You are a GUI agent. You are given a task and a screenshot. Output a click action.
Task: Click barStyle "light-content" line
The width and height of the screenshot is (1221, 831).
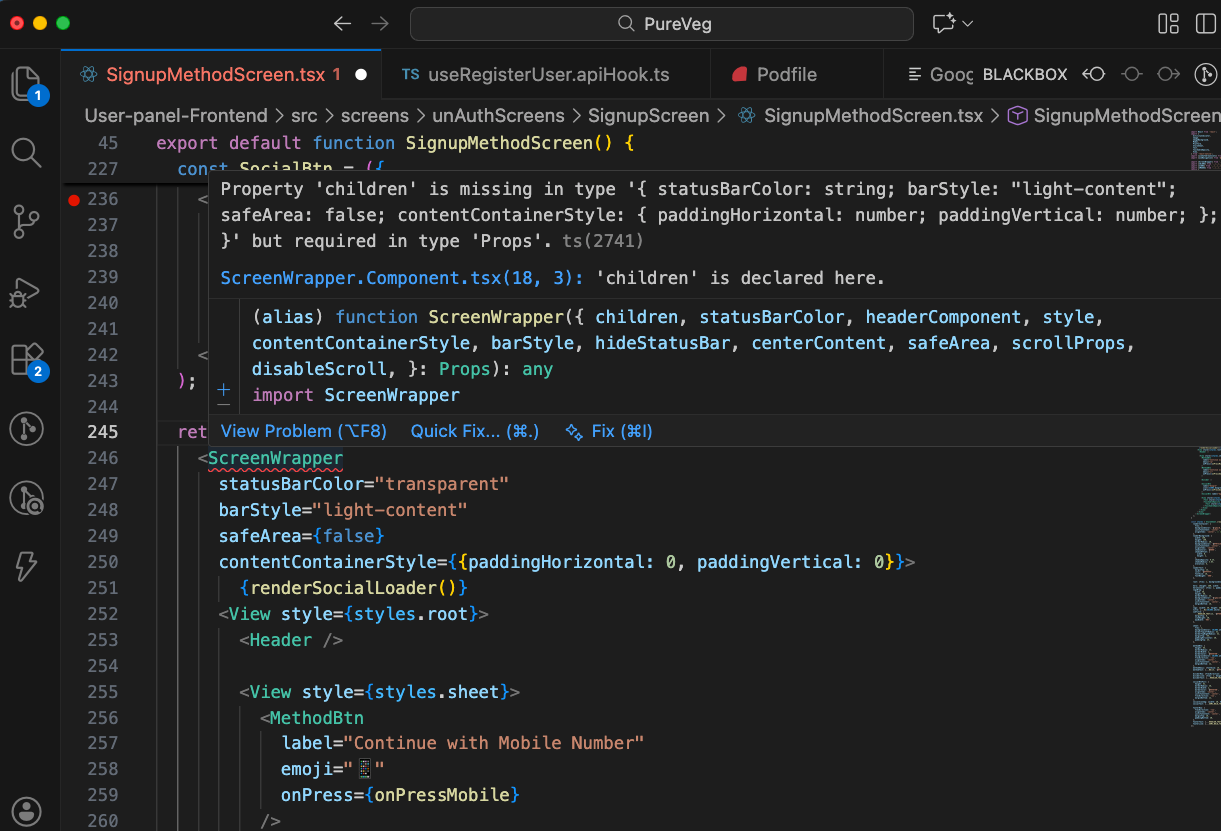click(x=343, y=510)
